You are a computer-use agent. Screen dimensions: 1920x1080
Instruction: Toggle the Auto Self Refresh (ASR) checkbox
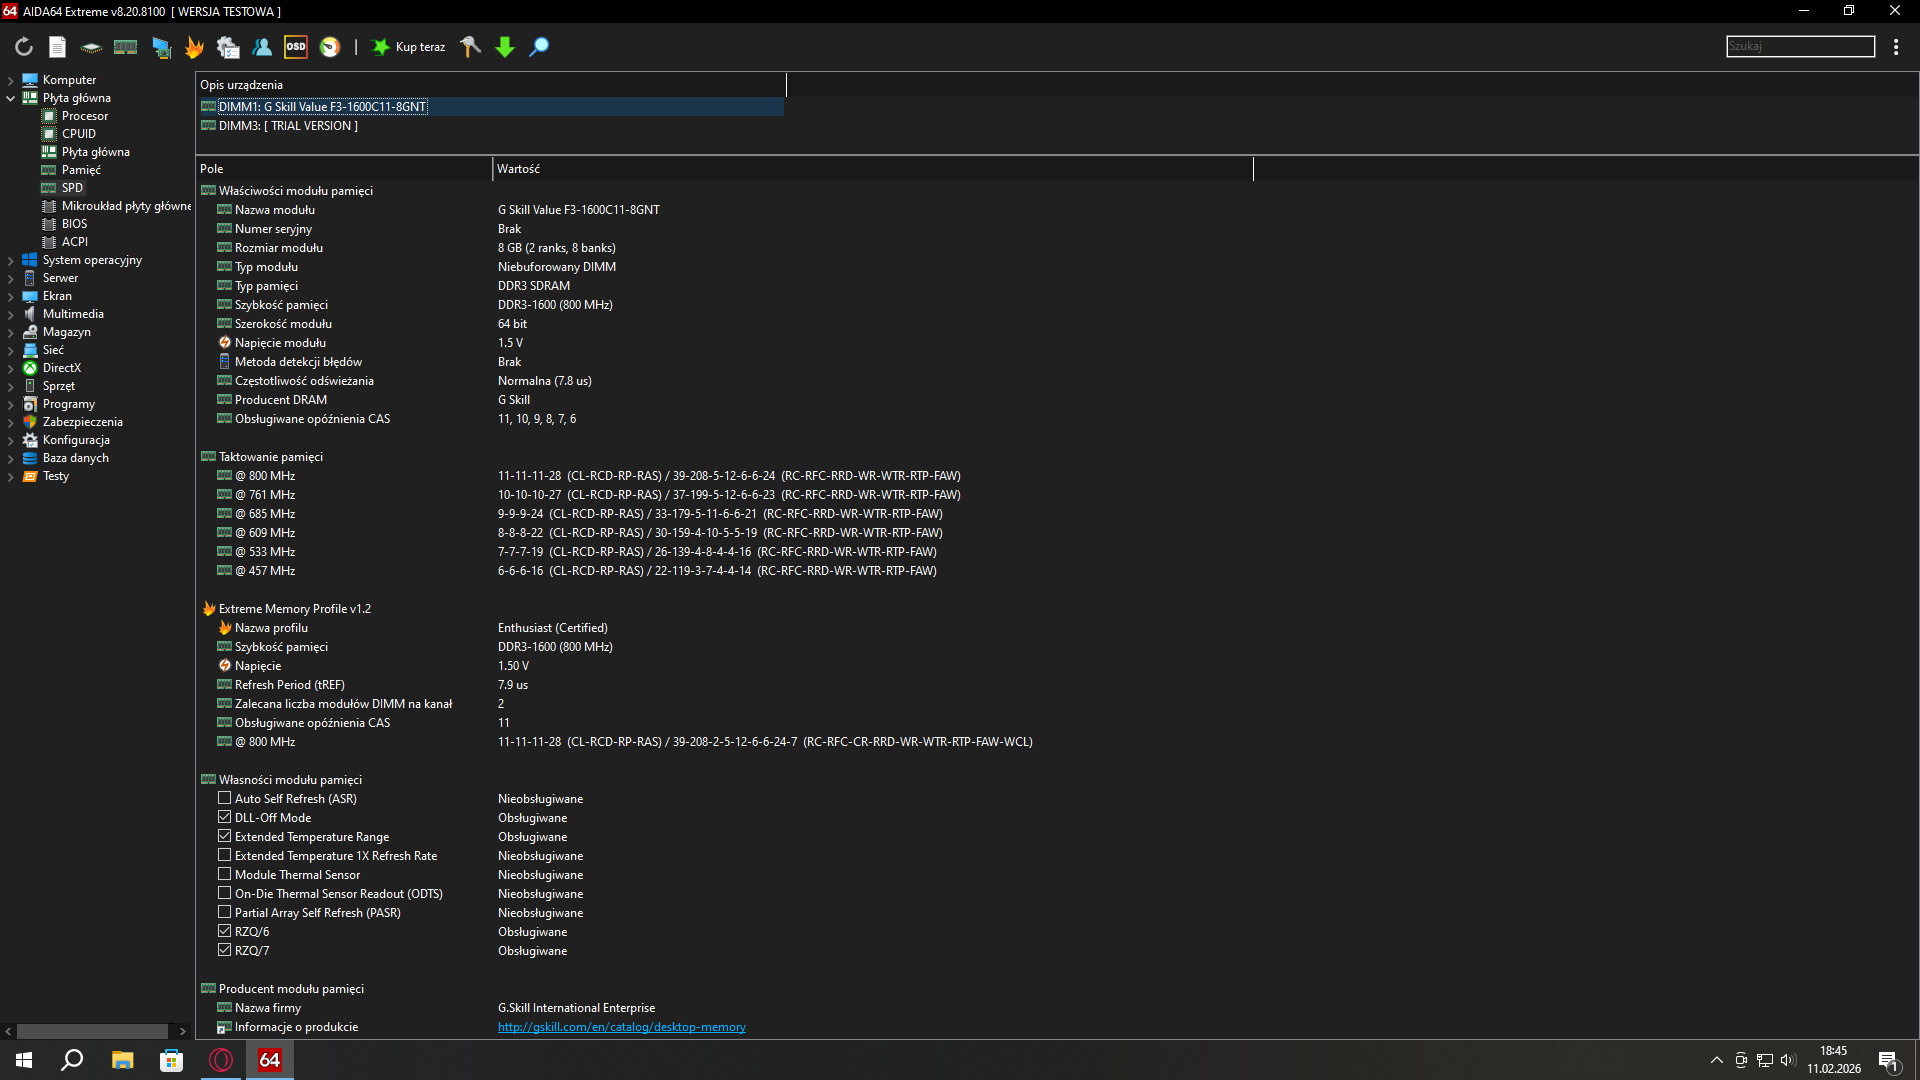pos(224,798)
